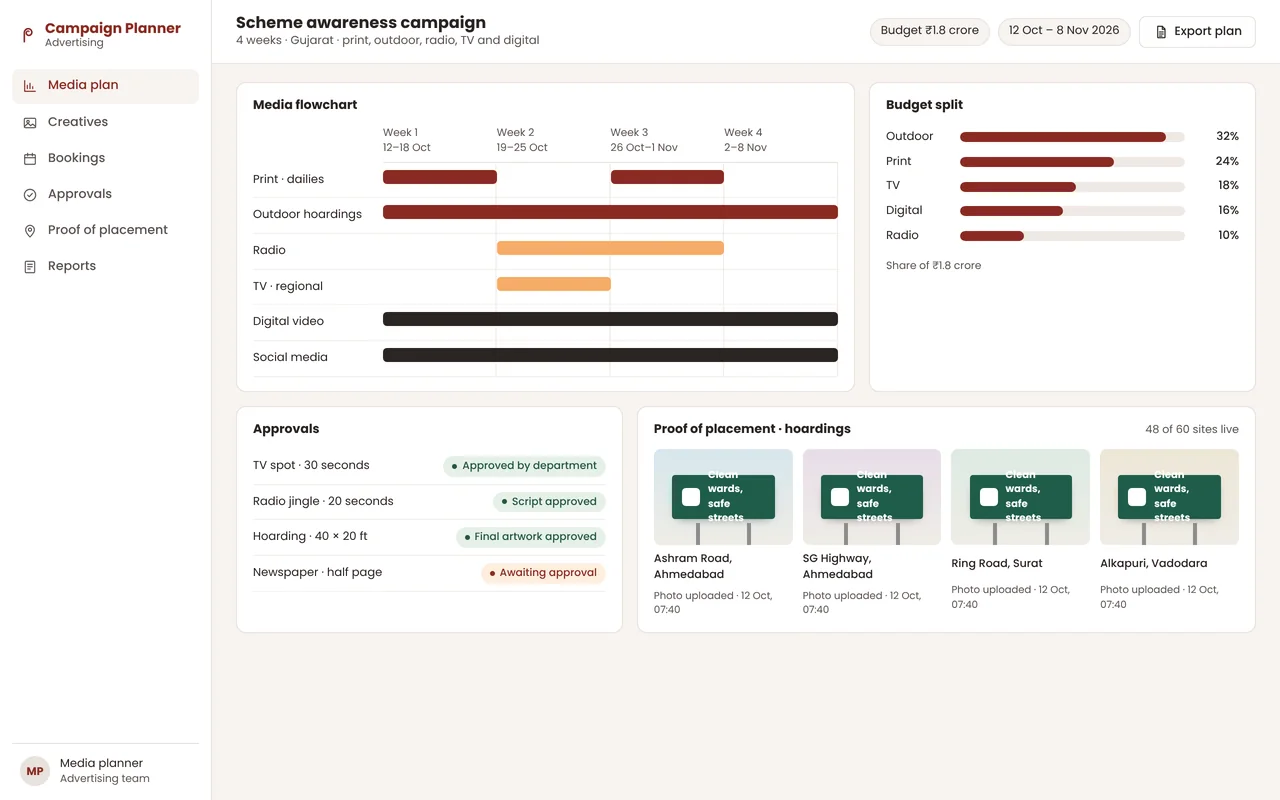Click the '48 of 60 sites live' text
The width and height of the screenshot is (1280, 800).
click(x=1192, y=430)
